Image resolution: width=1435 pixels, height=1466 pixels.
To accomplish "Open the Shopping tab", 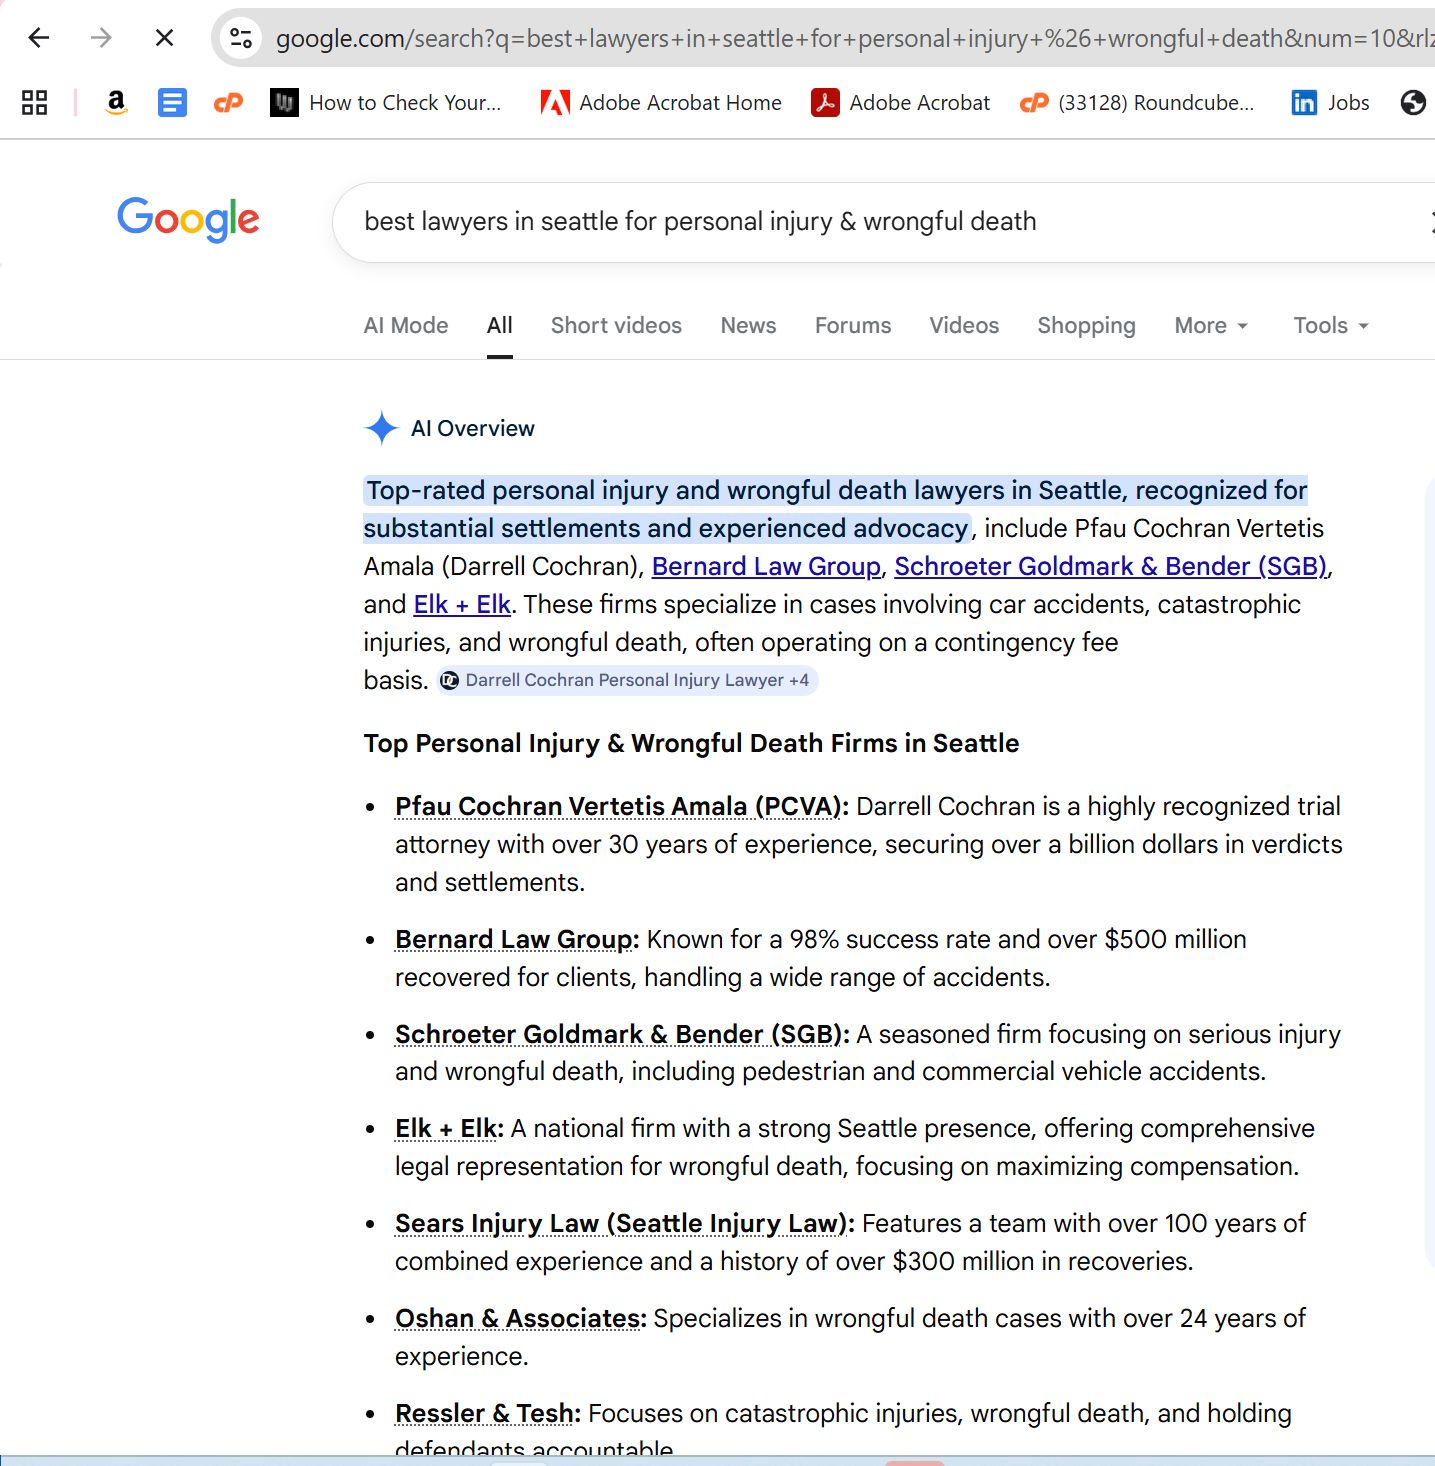I will click(x=1086, y=325).
